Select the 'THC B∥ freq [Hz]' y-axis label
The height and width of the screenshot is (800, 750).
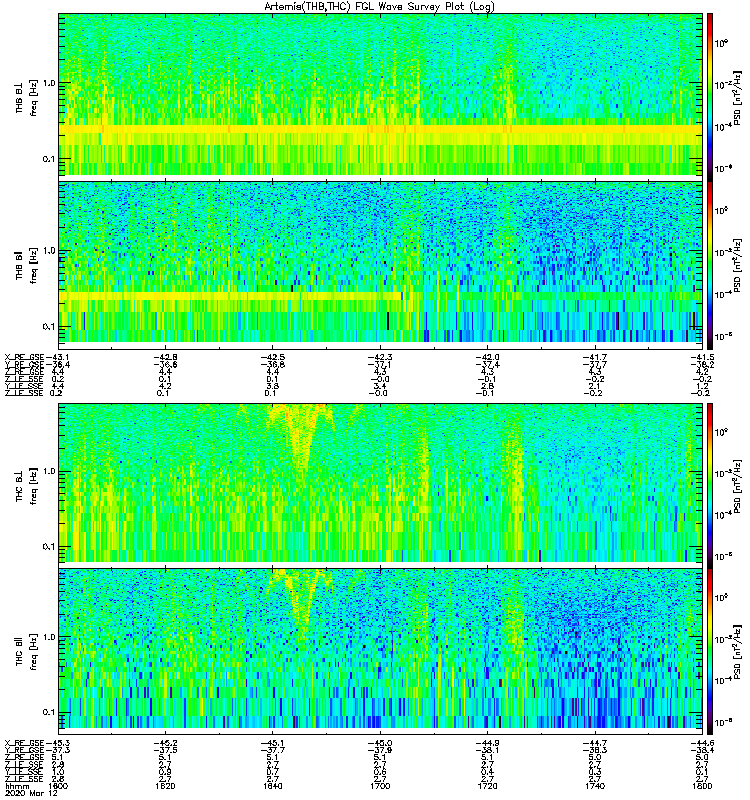point(27,652)
